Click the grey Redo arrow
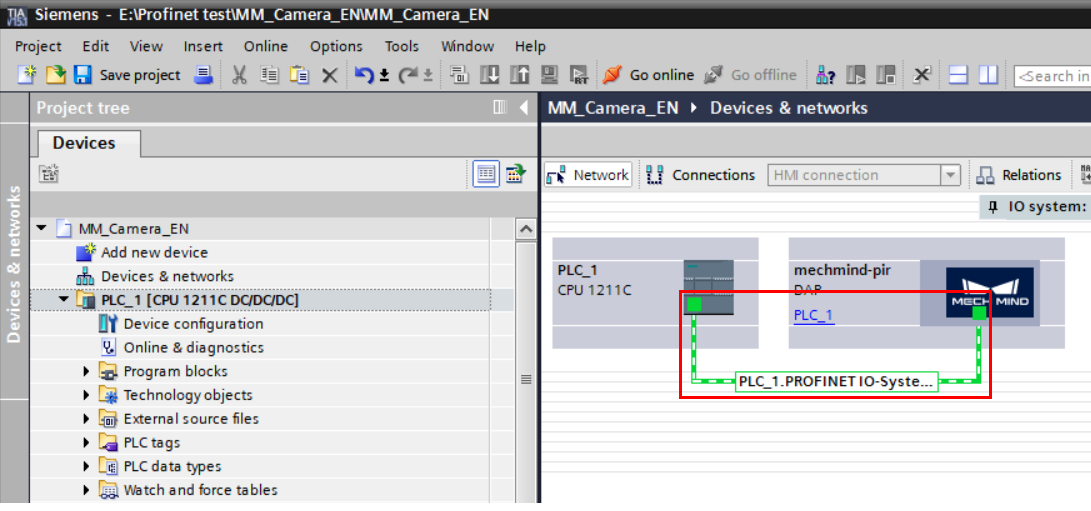1091x511 pixels. click(x=409, y=74)
